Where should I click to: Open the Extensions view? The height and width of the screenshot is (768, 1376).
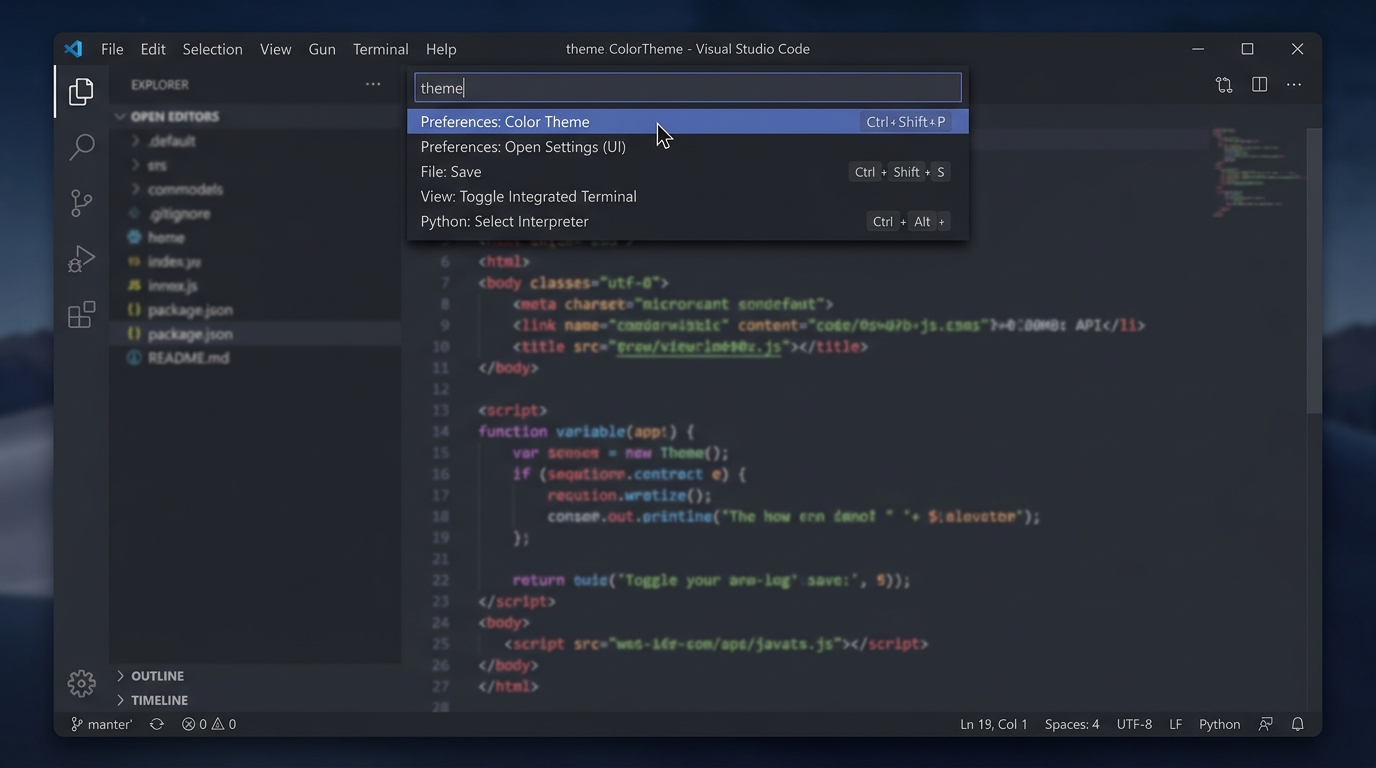[81, 315]
